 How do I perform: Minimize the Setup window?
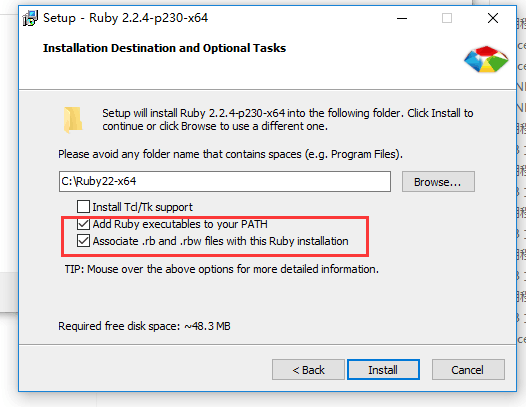click(x=402, y=18)
